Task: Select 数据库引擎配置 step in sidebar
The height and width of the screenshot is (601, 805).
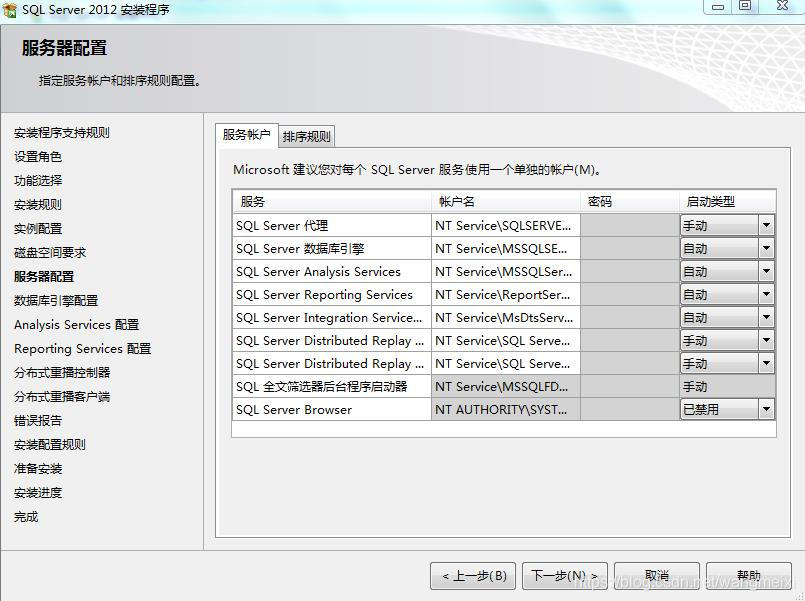Action: [56, 300]
